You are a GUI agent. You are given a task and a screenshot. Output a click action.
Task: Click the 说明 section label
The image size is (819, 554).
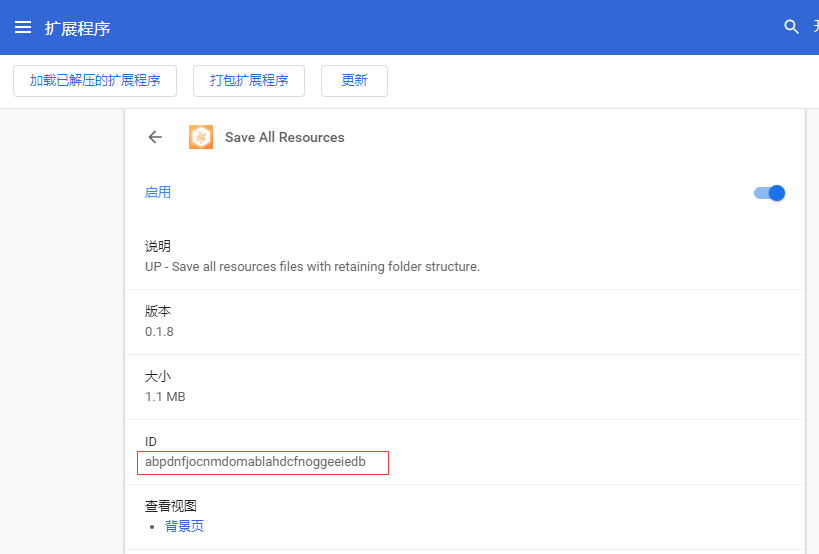[158, 246]
